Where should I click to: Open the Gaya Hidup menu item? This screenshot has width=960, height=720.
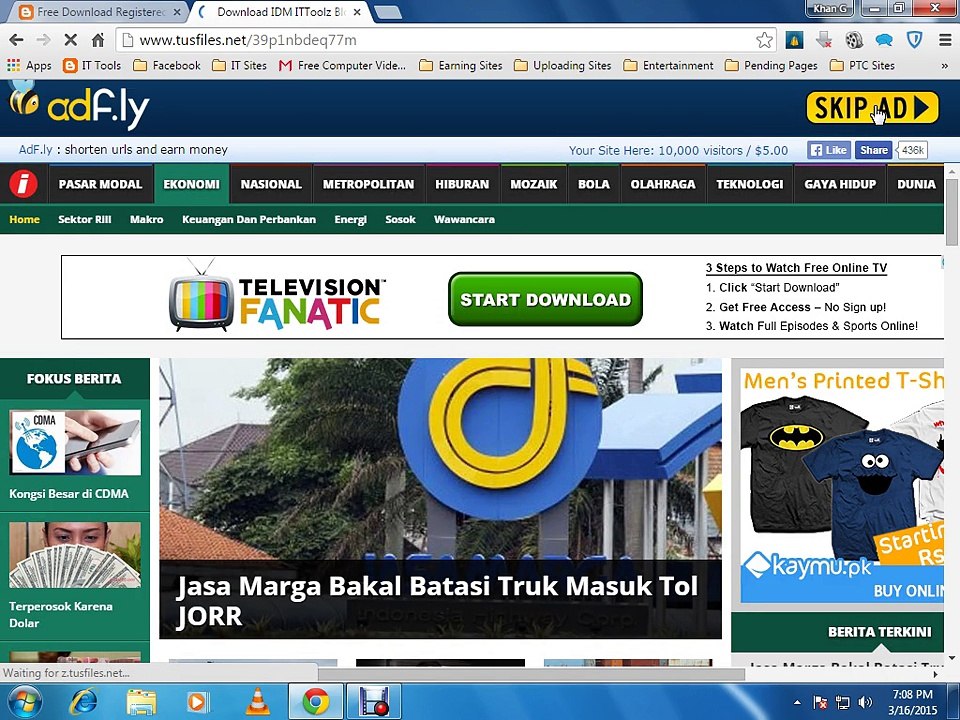[840, 184]
